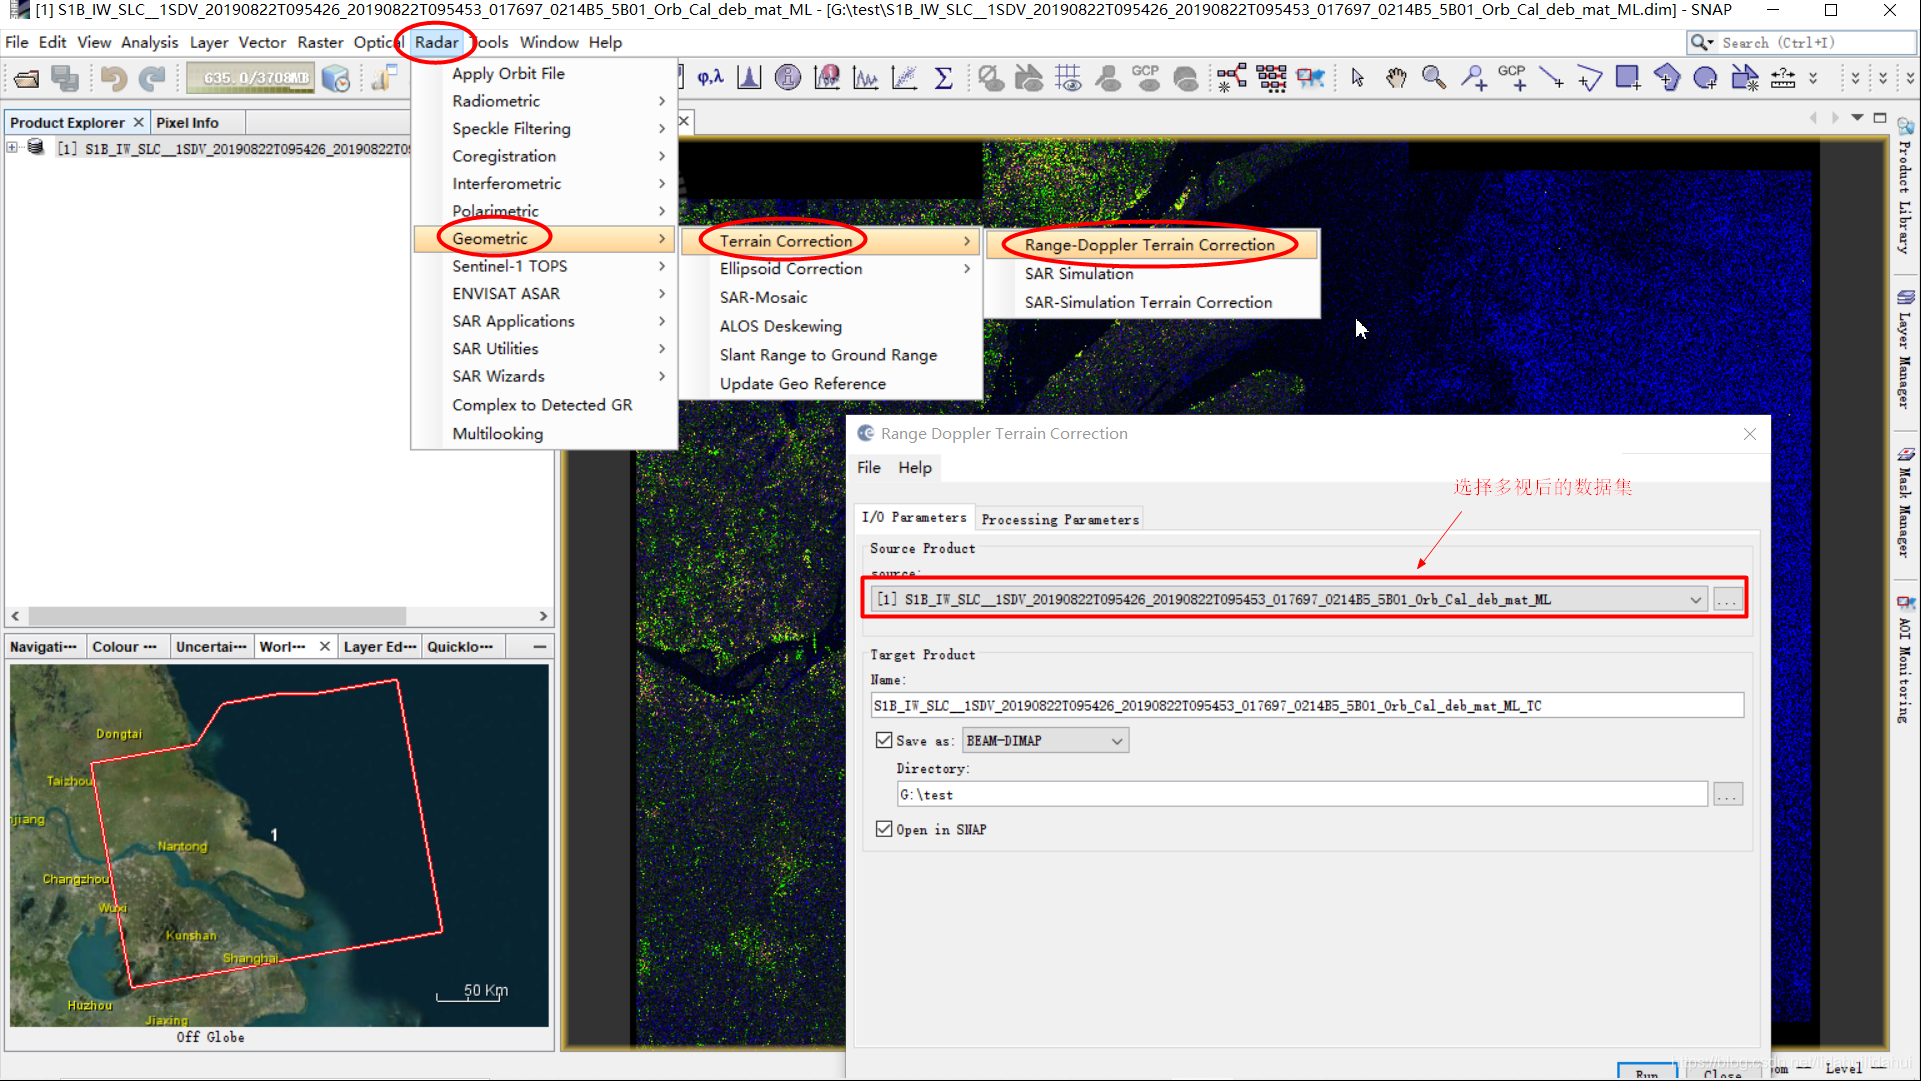The image size is (1921, 1081).
Task: Click the Radar menu item
Action: (x=437, y=42)
